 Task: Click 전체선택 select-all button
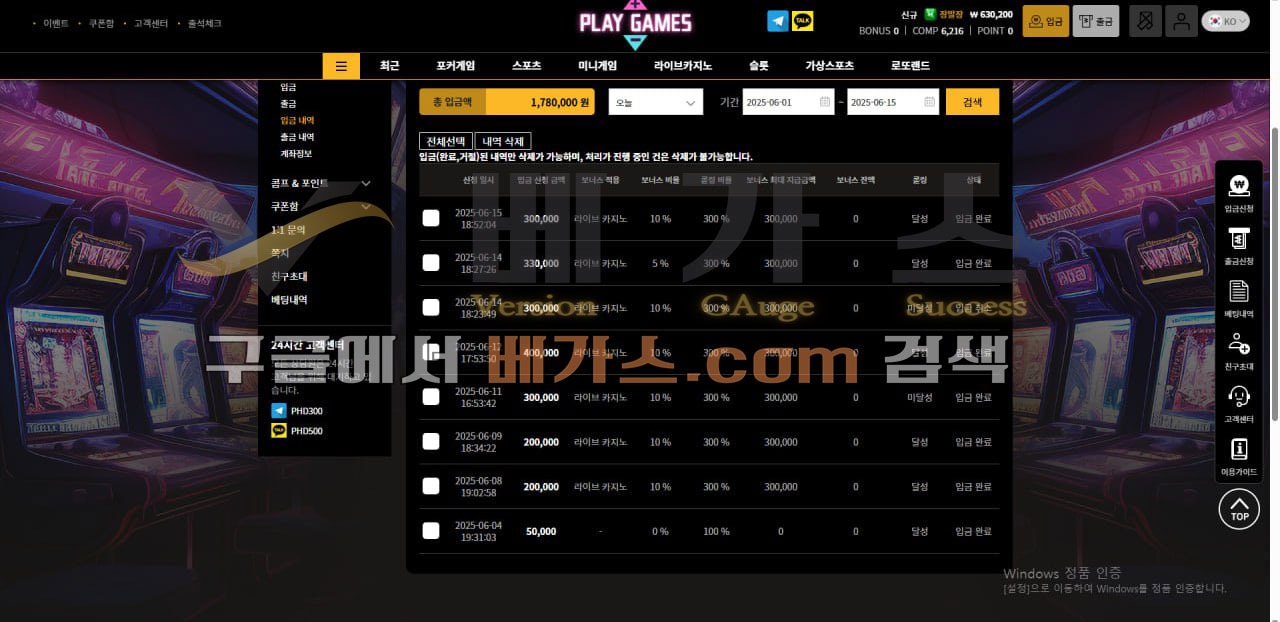[x=446, y=142]
